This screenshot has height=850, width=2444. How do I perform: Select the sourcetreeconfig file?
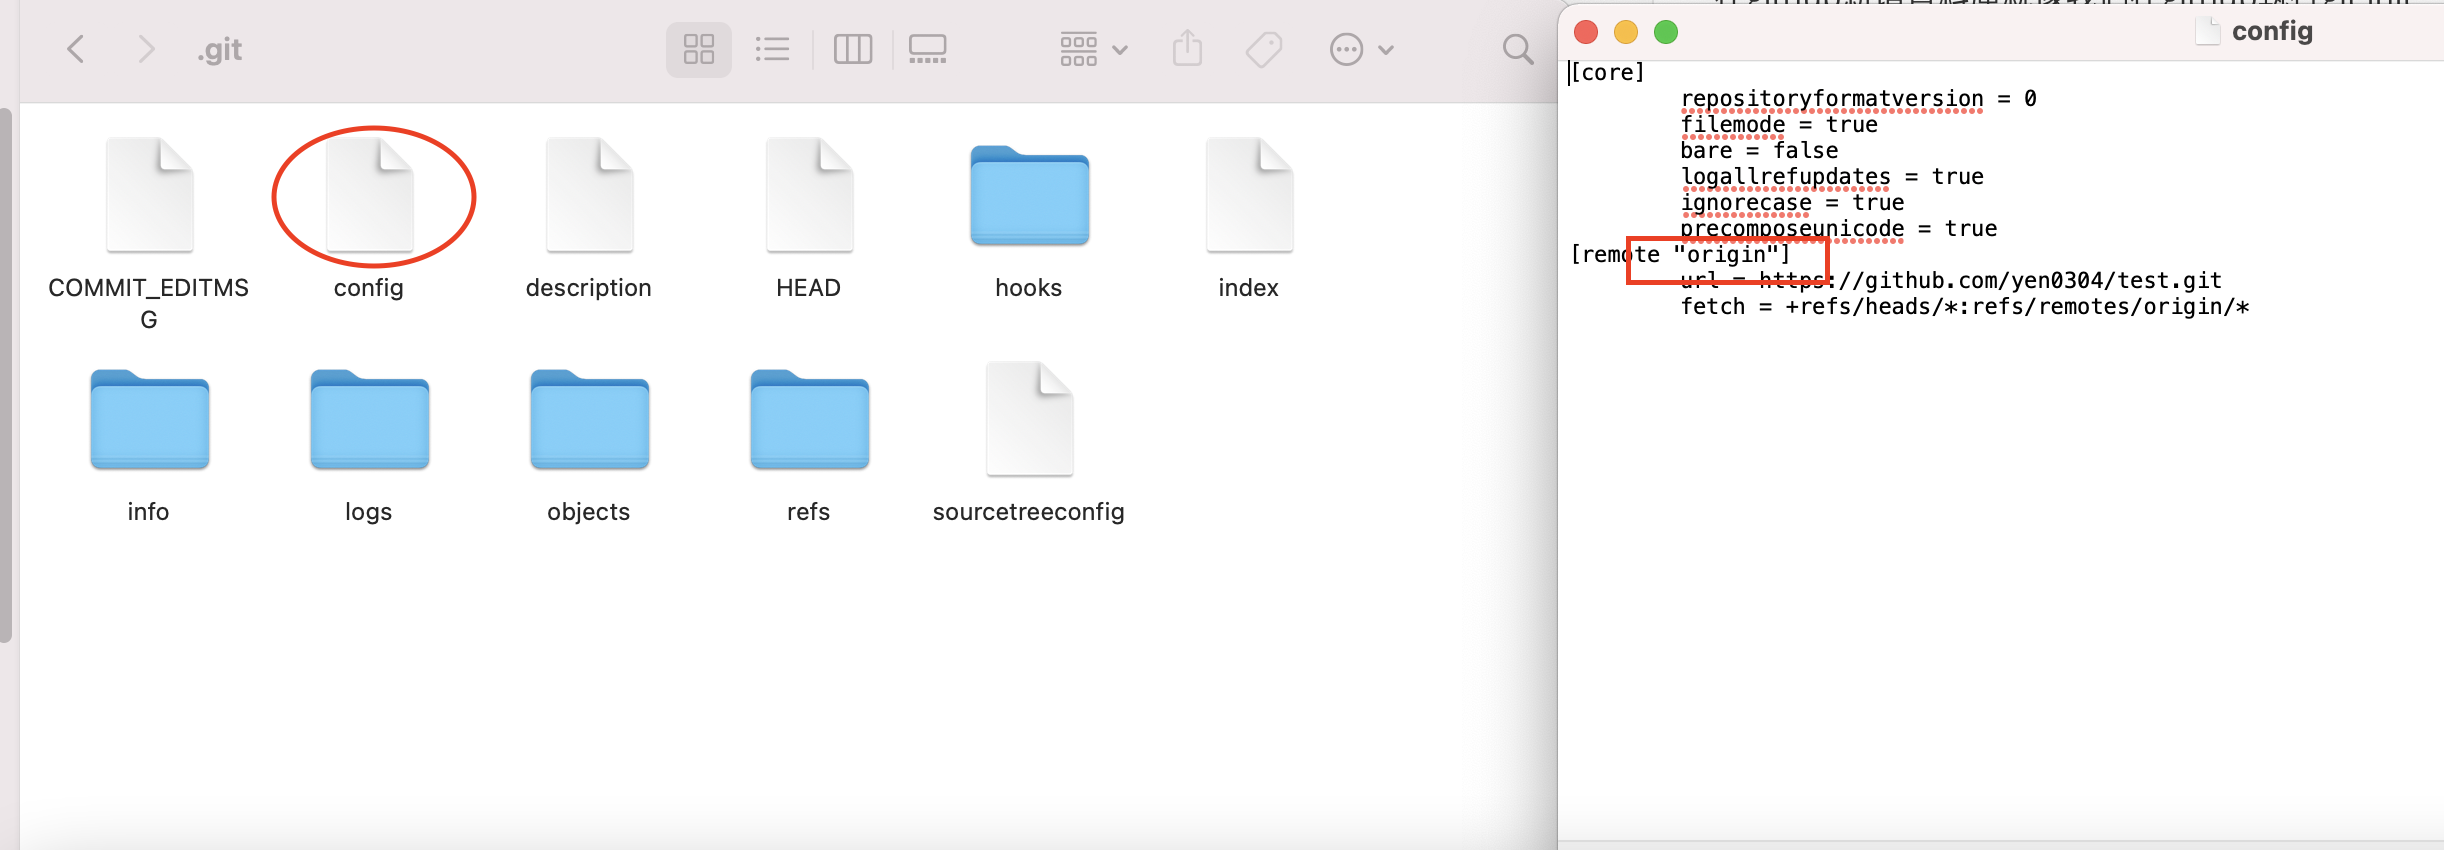pos(1029,420)
